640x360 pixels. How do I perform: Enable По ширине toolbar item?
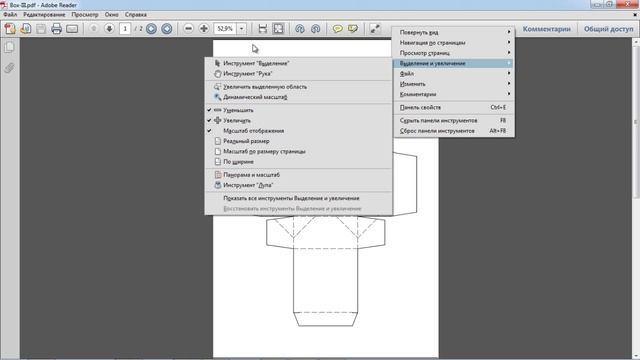pyautogui.click(x=298, y=162)
